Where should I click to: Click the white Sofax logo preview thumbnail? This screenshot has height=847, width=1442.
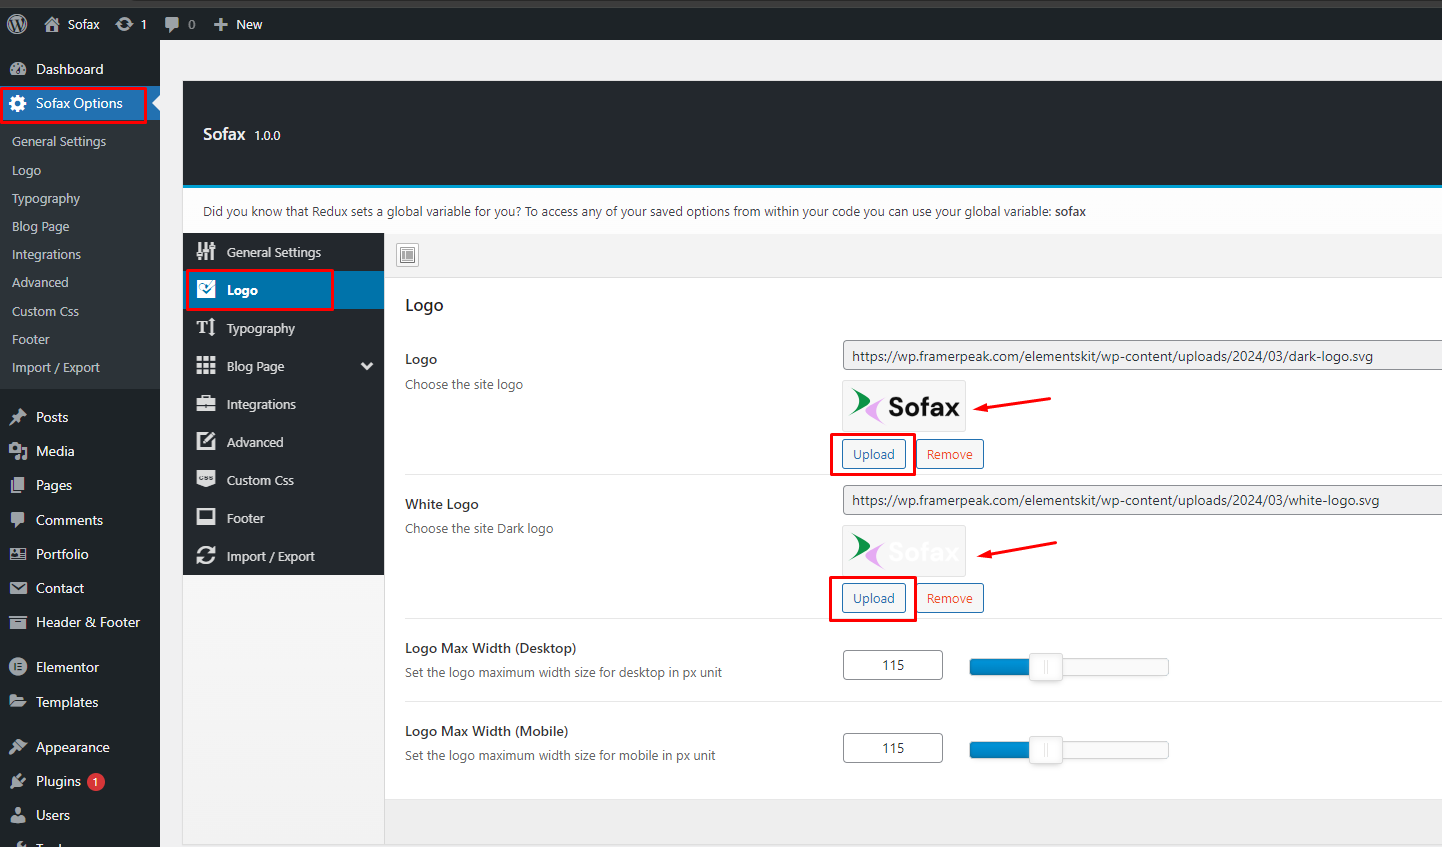[x=904, y=551]
